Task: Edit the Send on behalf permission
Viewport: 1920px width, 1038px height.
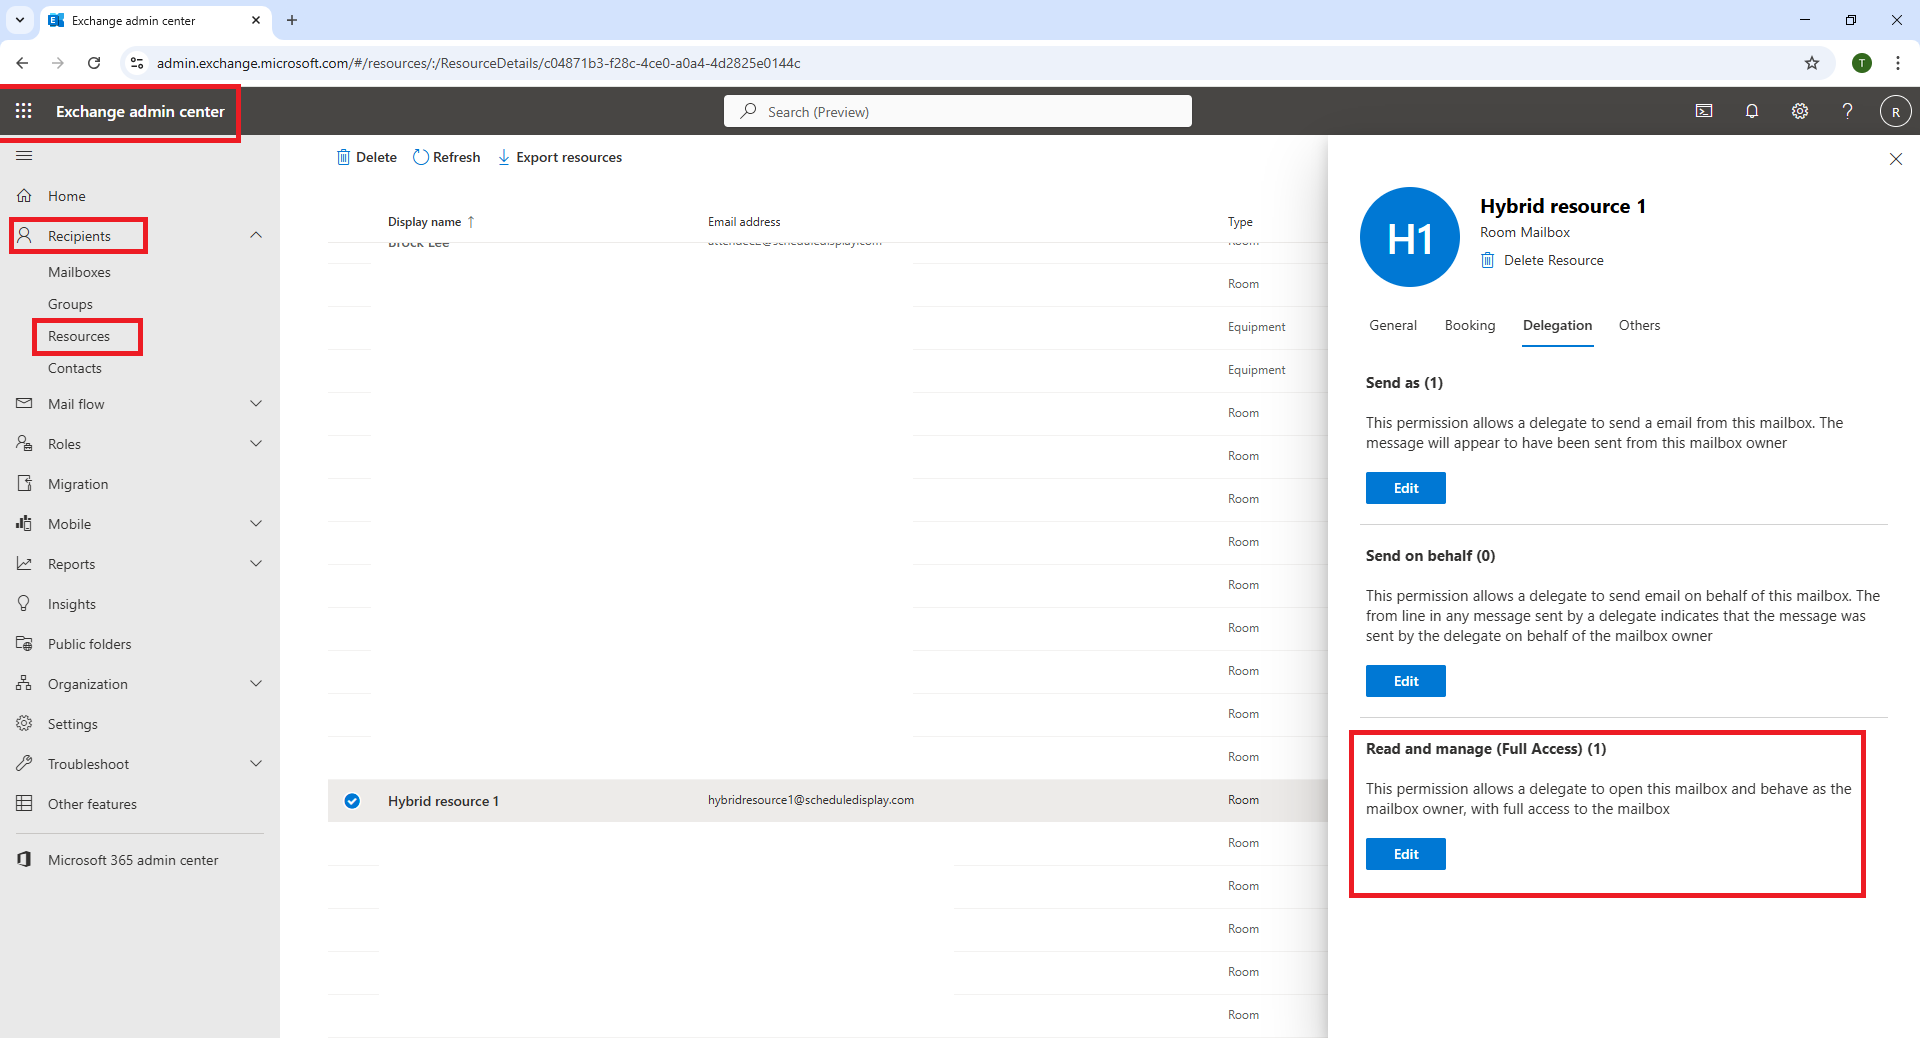Action: (x=1406, y=681)
